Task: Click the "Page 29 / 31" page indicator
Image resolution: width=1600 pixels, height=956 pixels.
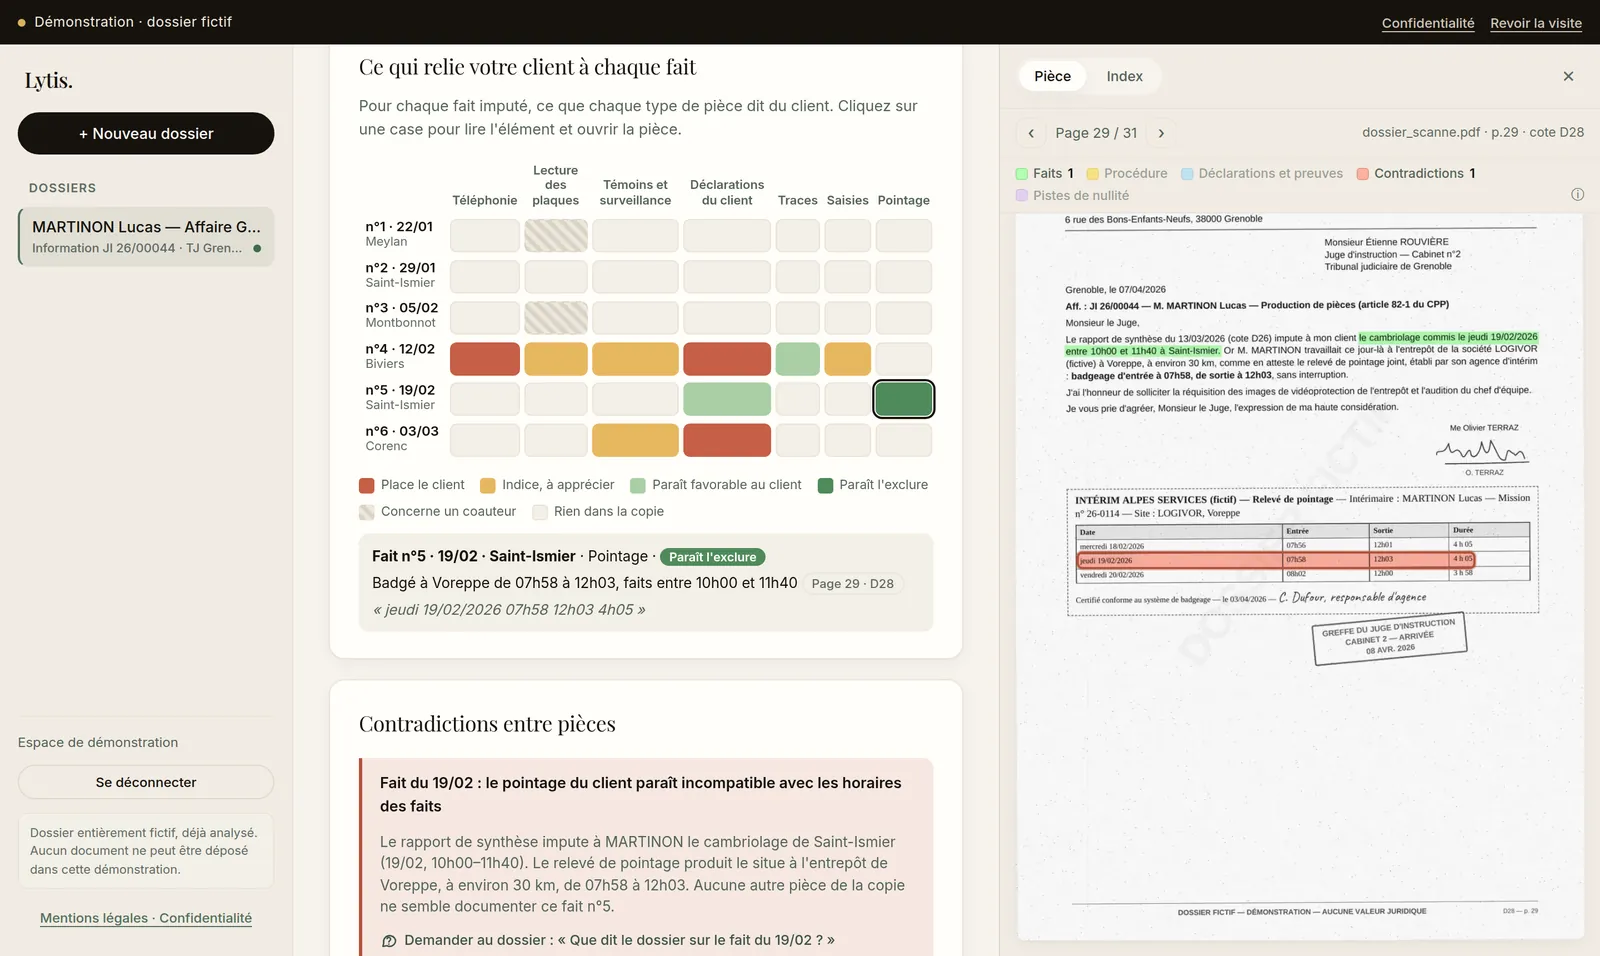Action: tap(1096, 133)
